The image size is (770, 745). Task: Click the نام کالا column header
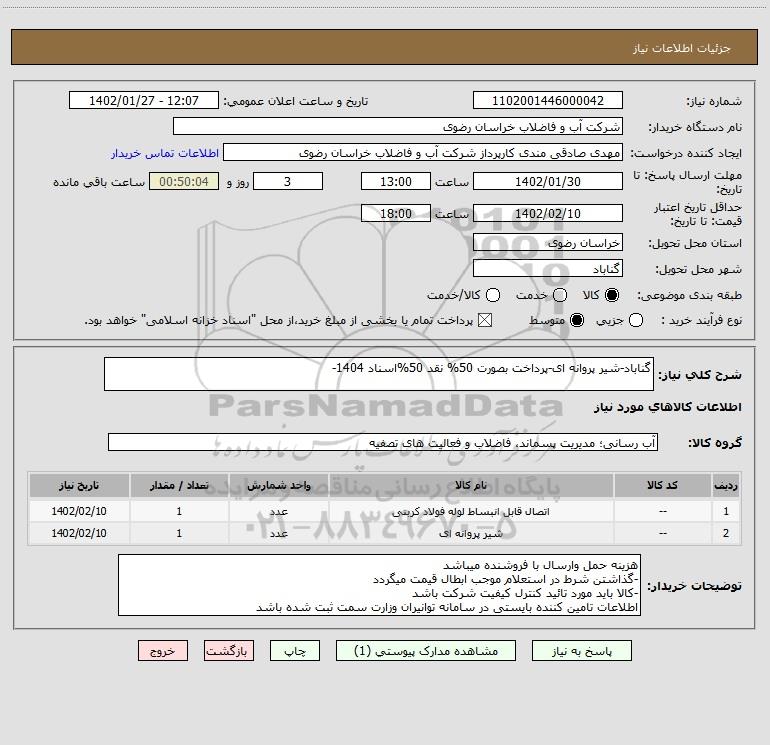tap(470, 485)
